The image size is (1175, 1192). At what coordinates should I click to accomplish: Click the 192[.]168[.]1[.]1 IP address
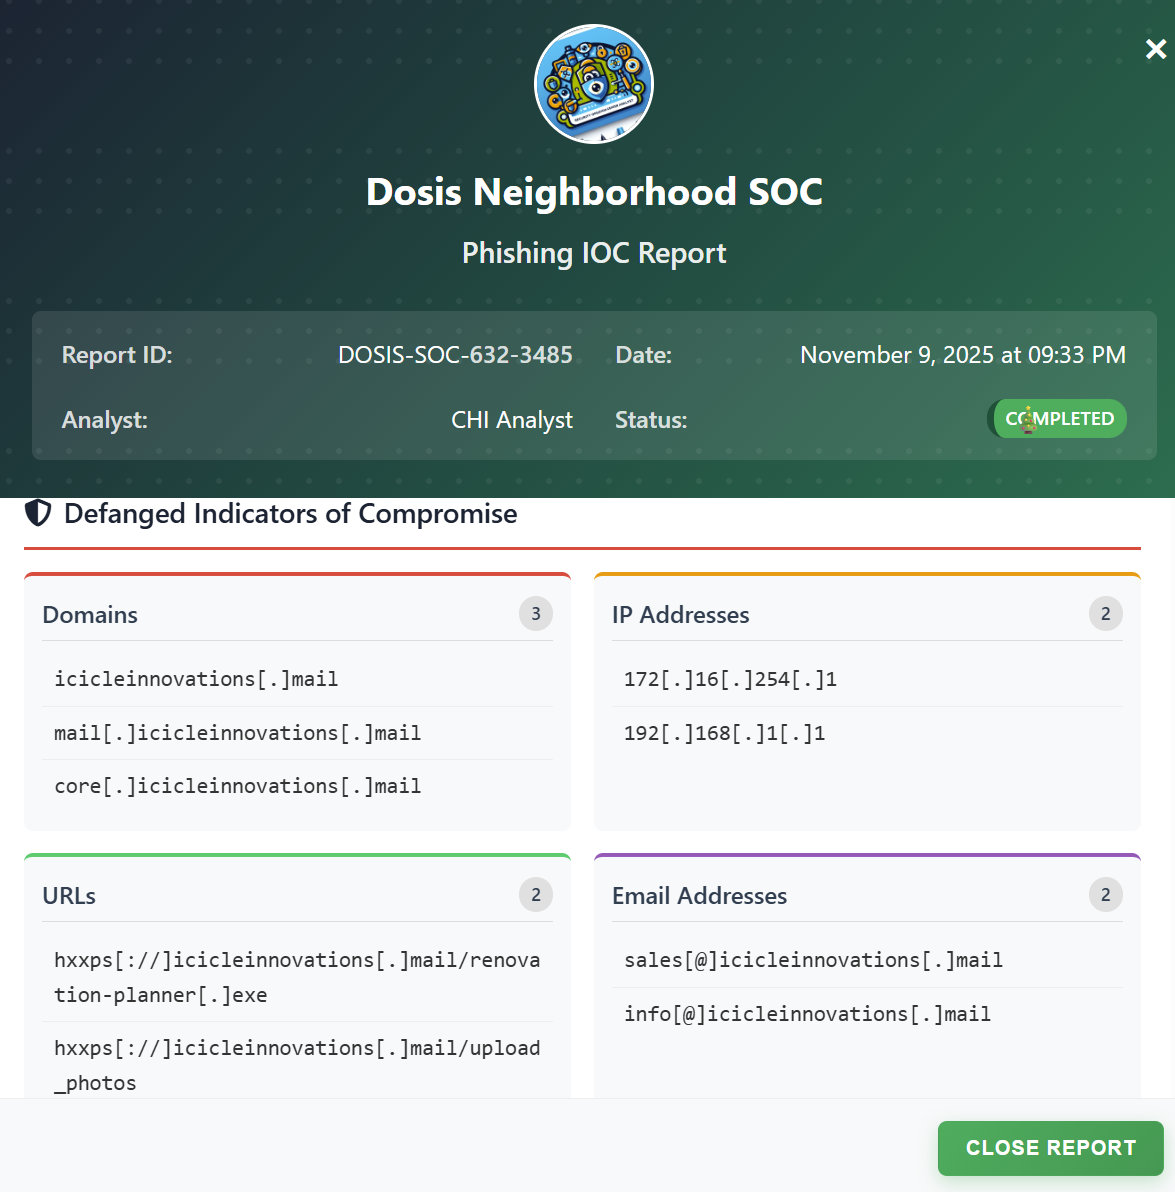(x=724, y=733)
